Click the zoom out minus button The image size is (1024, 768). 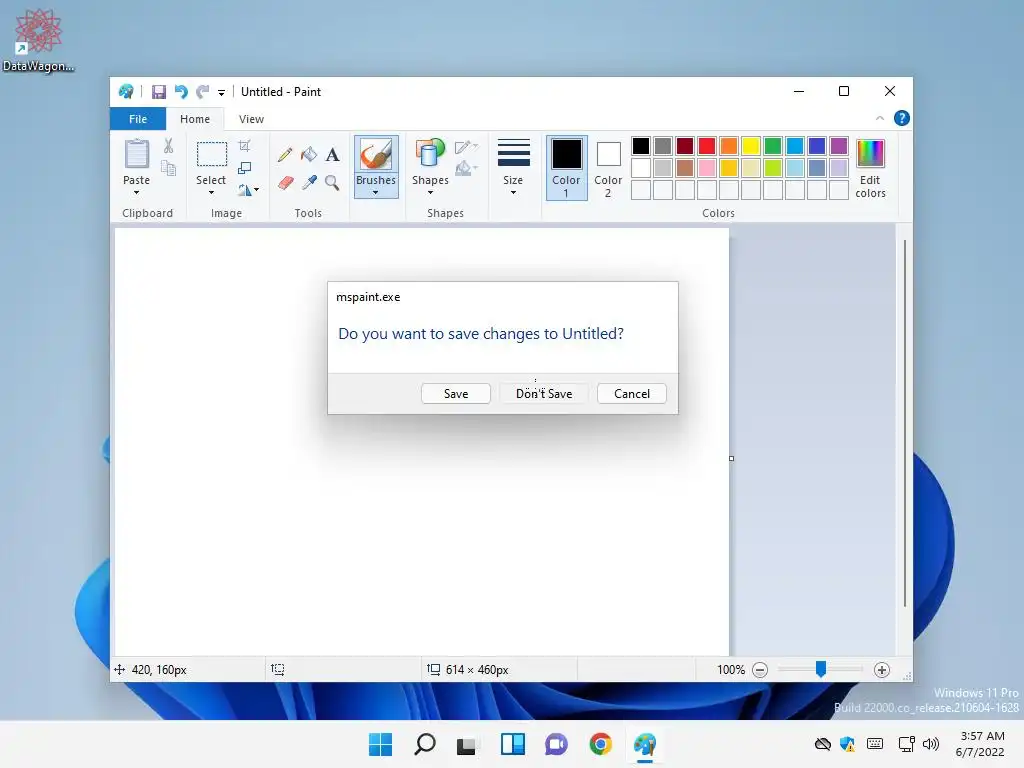click(760, 670)
